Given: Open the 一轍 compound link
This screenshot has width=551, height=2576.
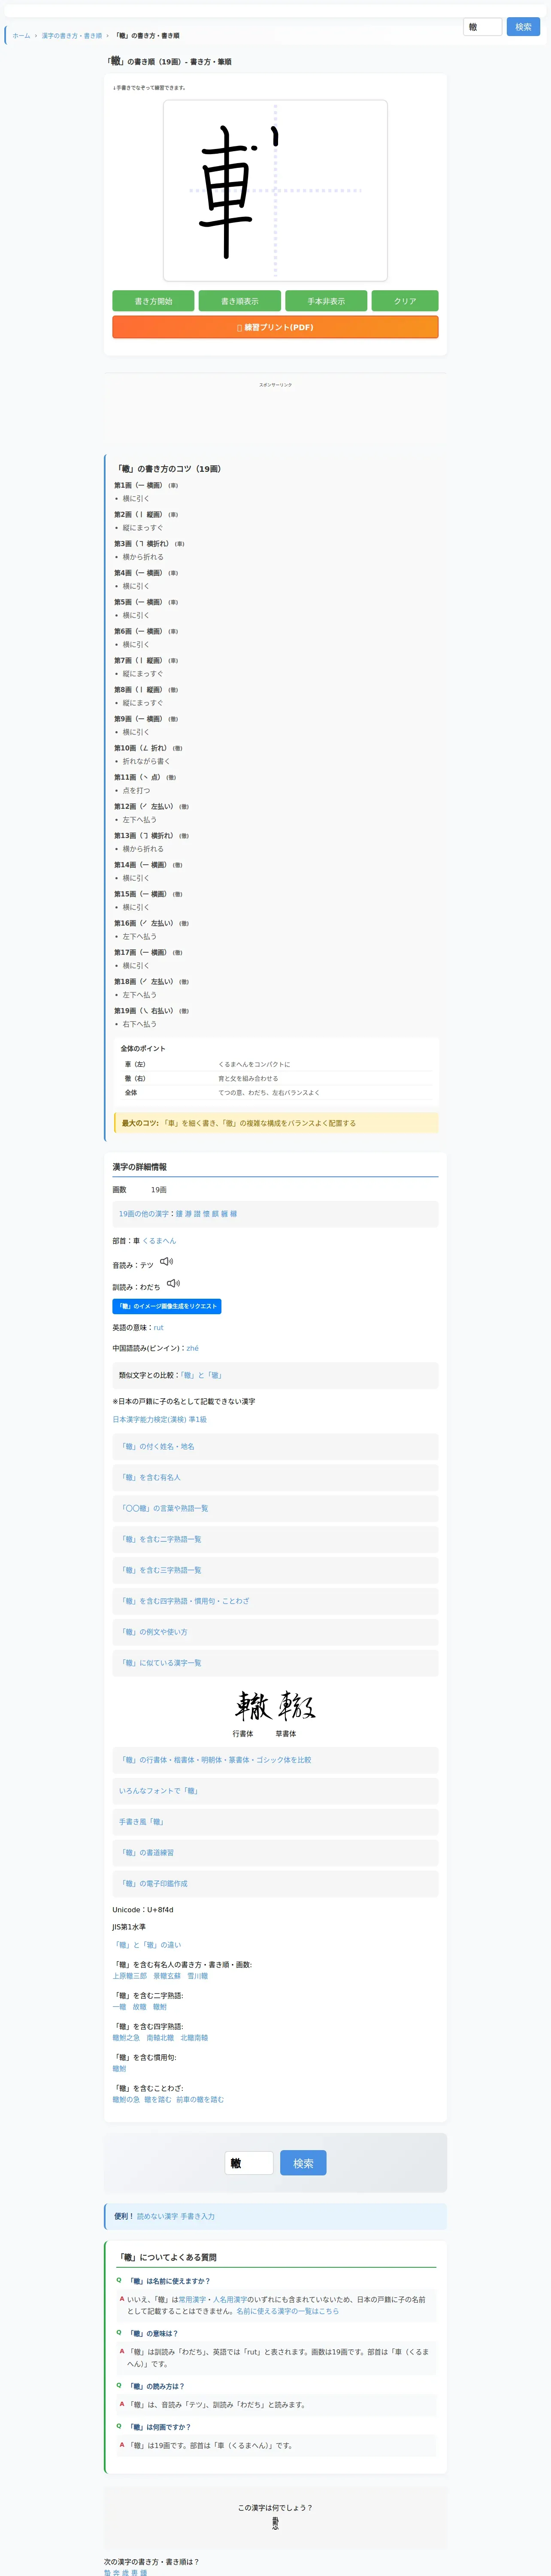Looking at the screenshot, I should [x=119, y=2008].
